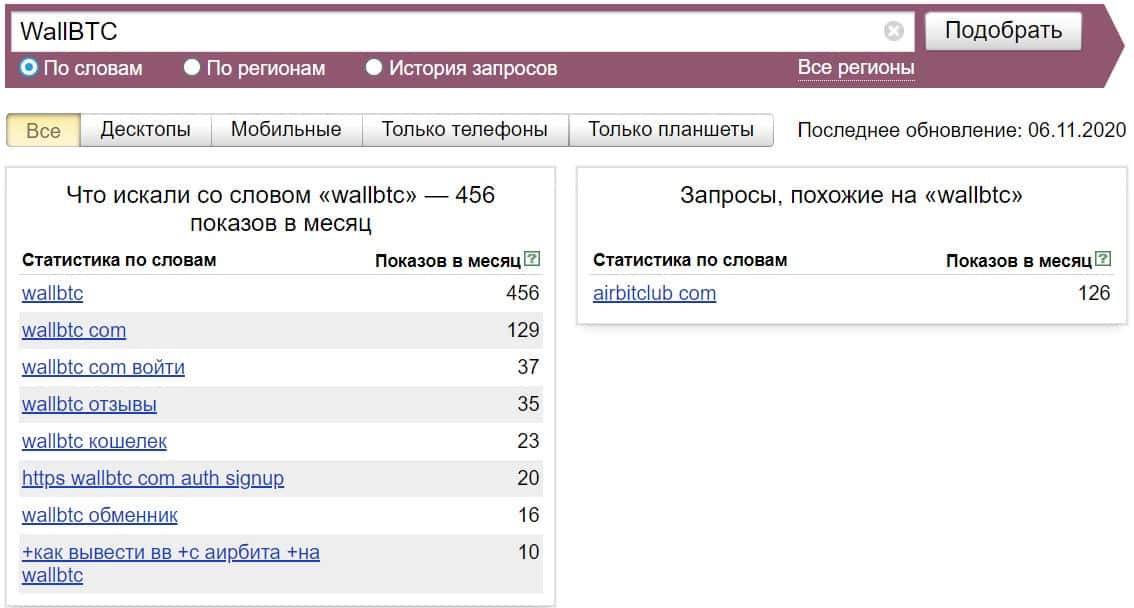Open the 'wallbtc обменник' query link
1134x608 pixels.
[100, 515]
